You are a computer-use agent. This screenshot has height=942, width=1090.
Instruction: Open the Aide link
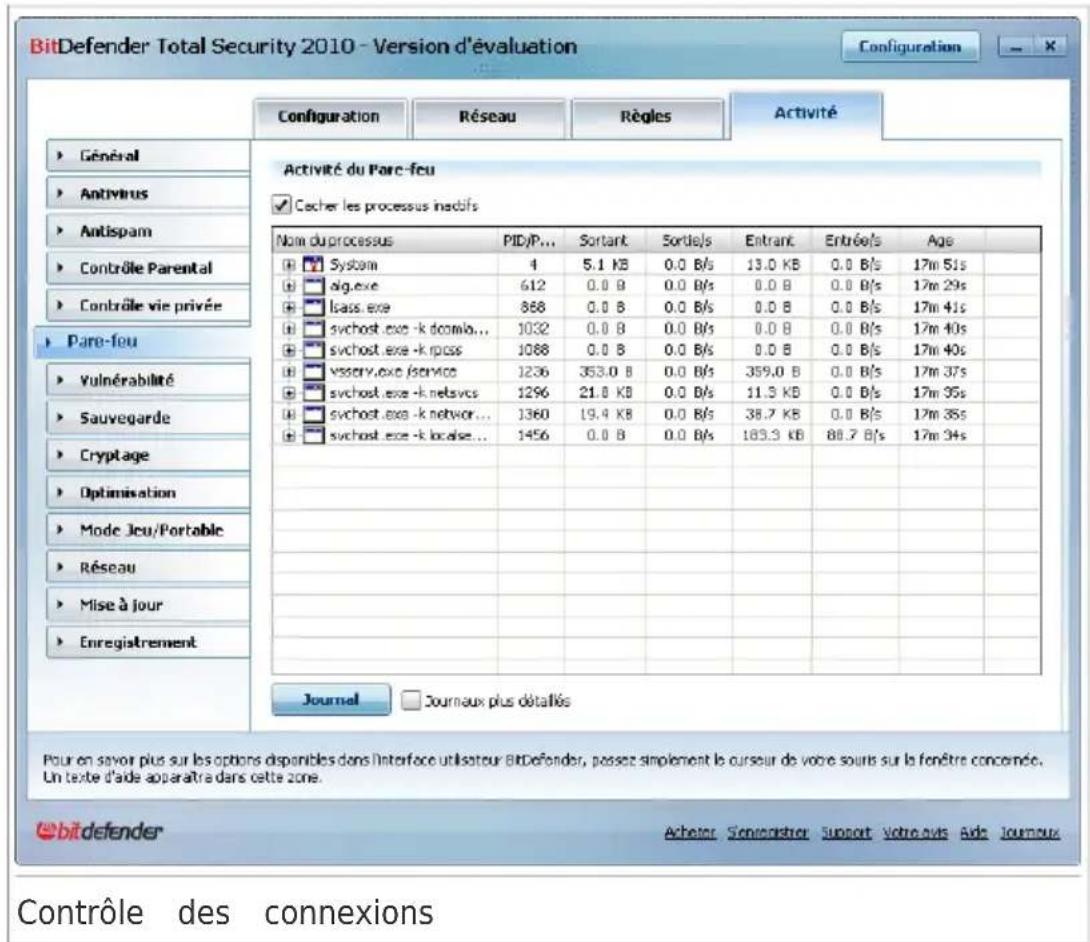pyautogui.click(x=973, y=832)
